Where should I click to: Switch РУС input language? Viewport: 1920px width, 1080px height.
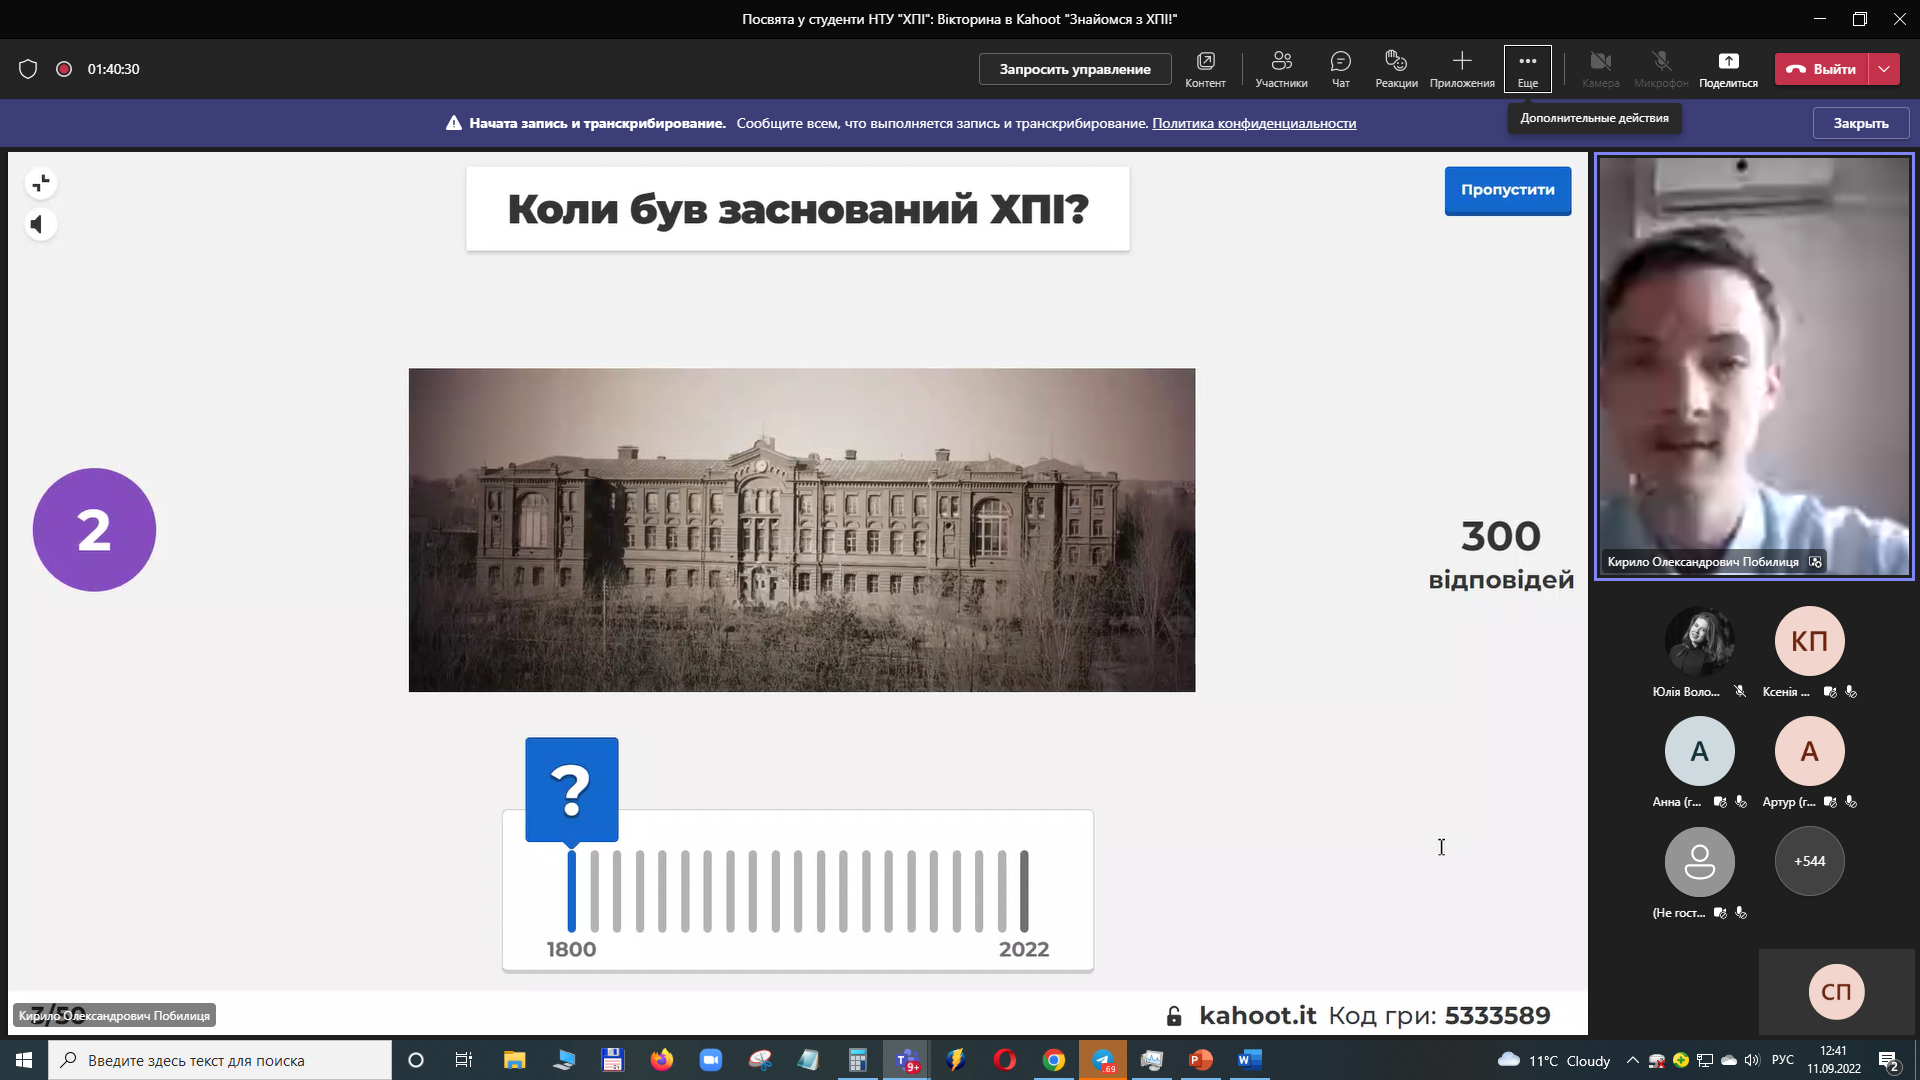click(1782, 1060)
